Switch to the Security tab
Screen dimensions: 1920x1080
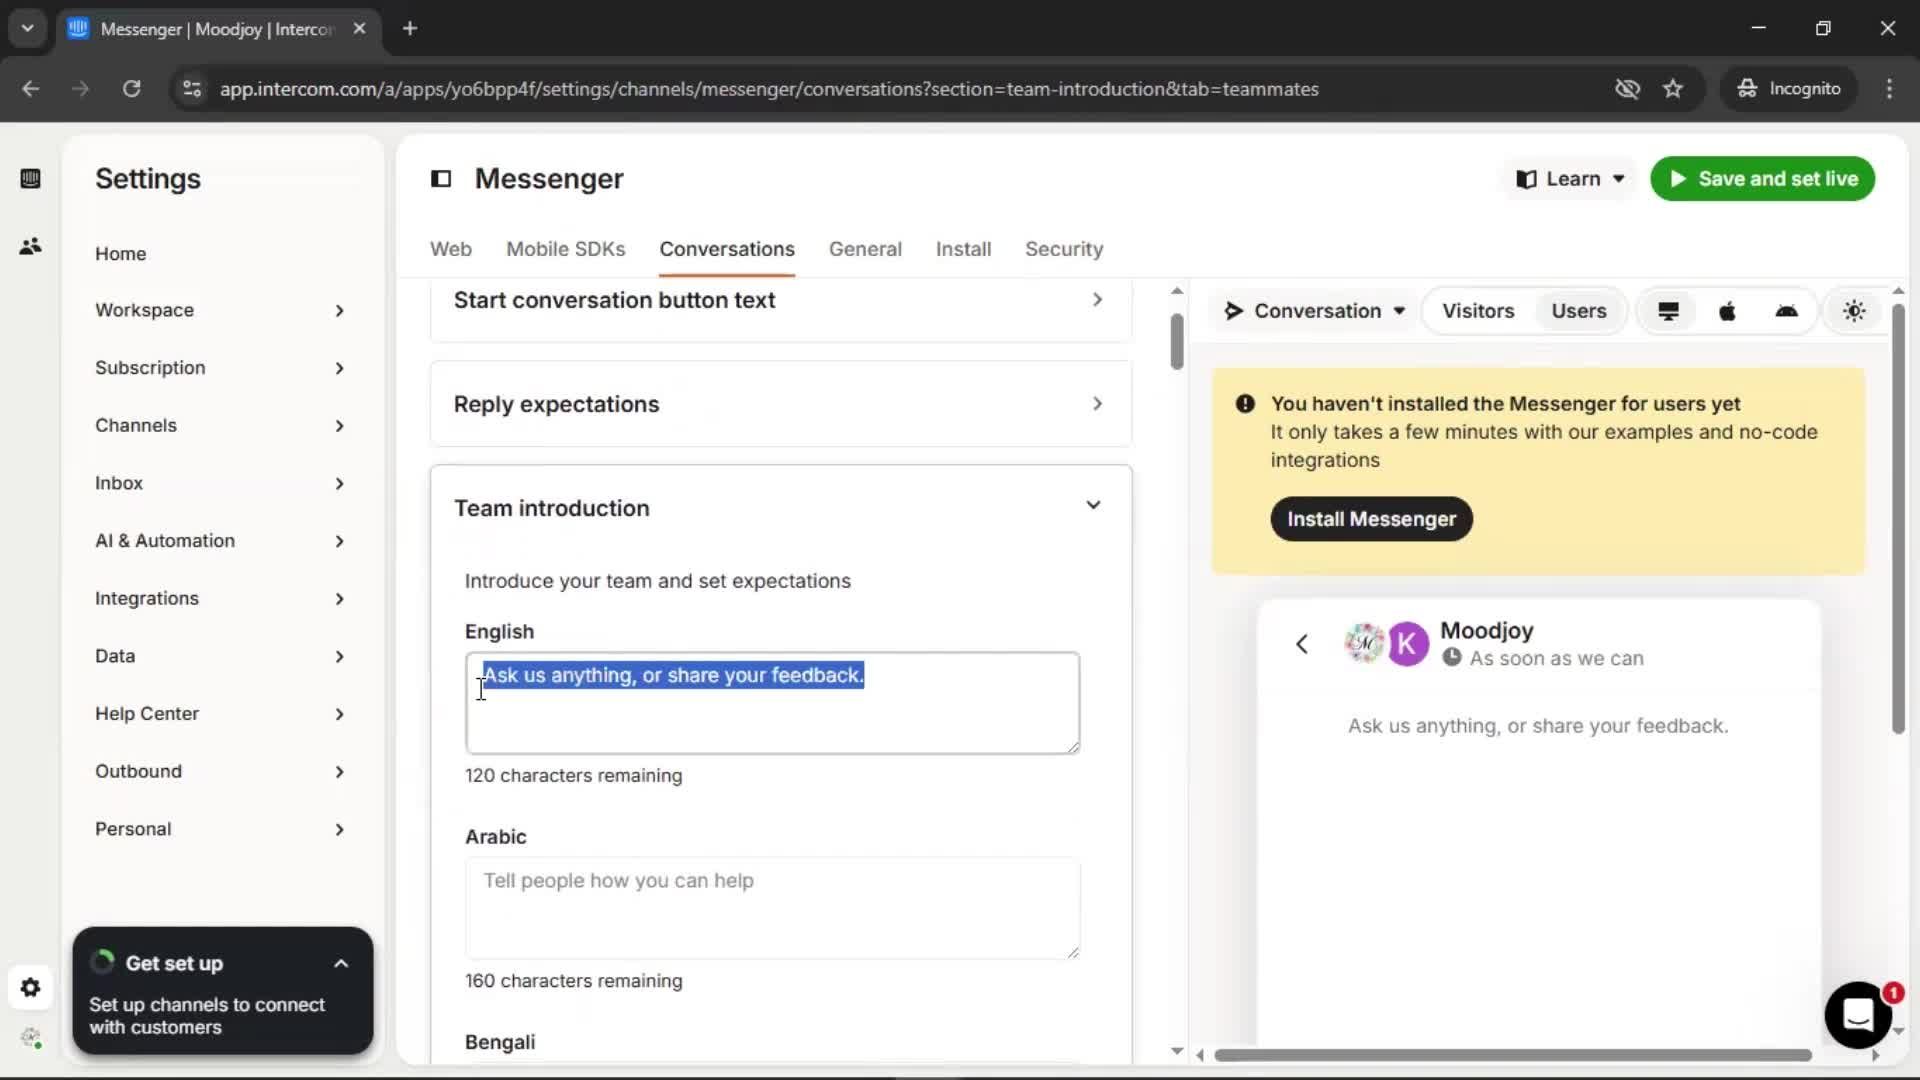tap(1064, 249)
